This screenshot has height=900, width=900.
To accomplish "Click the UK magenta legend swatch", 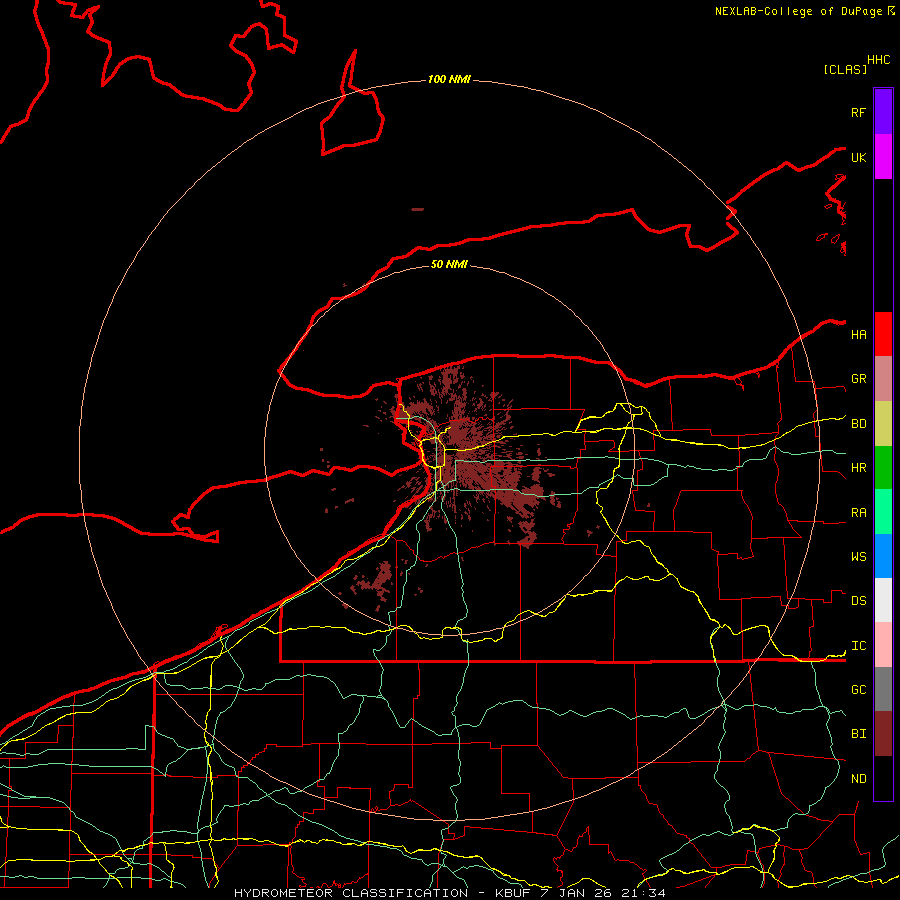I will (x=883, y=157).
